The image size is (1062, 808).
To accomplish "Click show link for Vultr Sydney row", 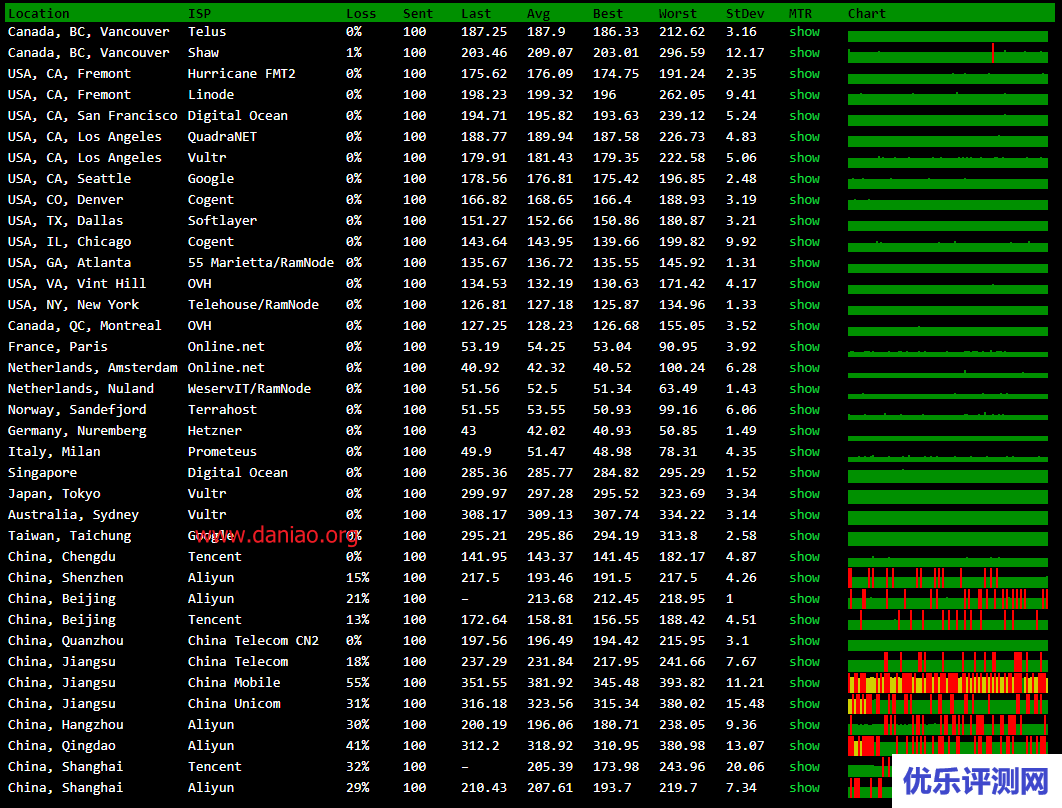I will (804, 515).
